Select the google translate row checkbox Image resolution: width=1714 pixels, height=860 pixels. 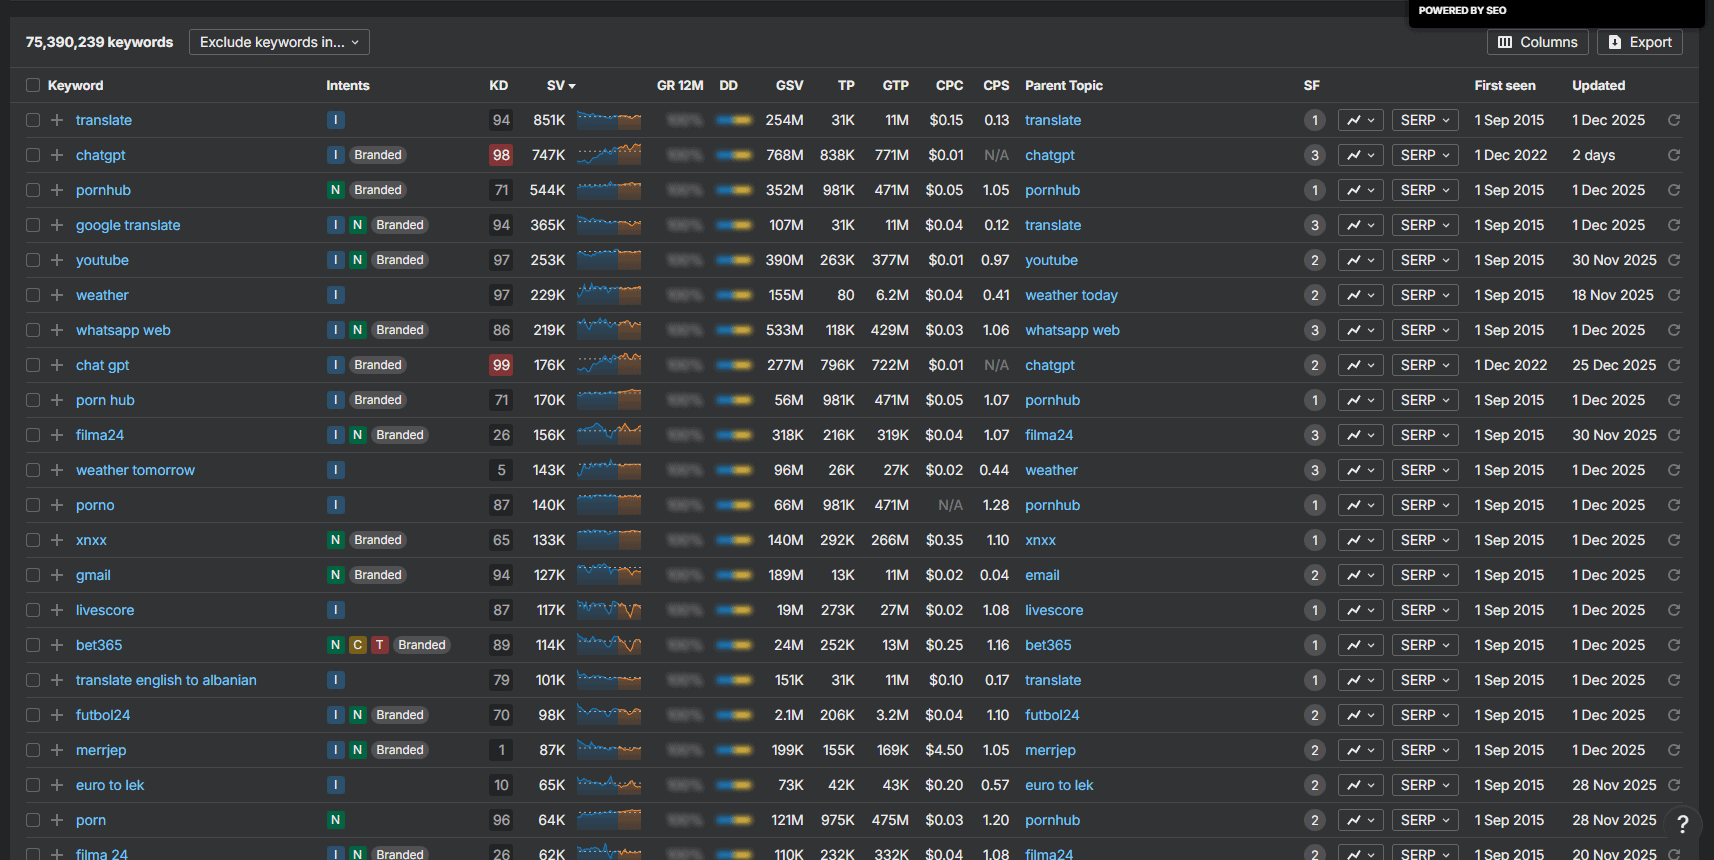point(33,225)
